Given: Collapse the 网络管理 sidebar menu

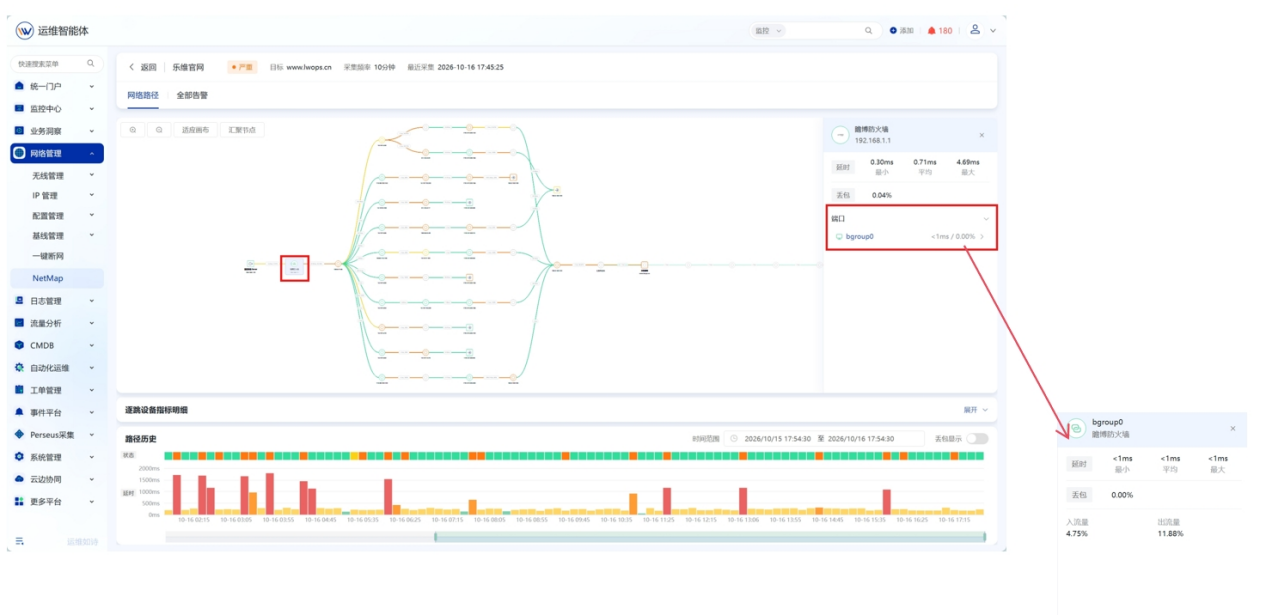Looking at the screenshot, I should tap(57, 153).
